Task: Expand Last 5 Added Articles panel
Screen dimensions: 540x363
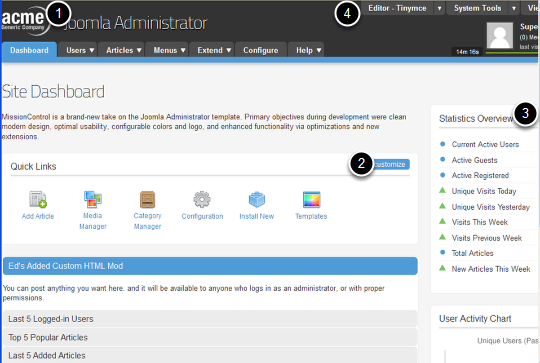Action: click(x=210, y=355)
